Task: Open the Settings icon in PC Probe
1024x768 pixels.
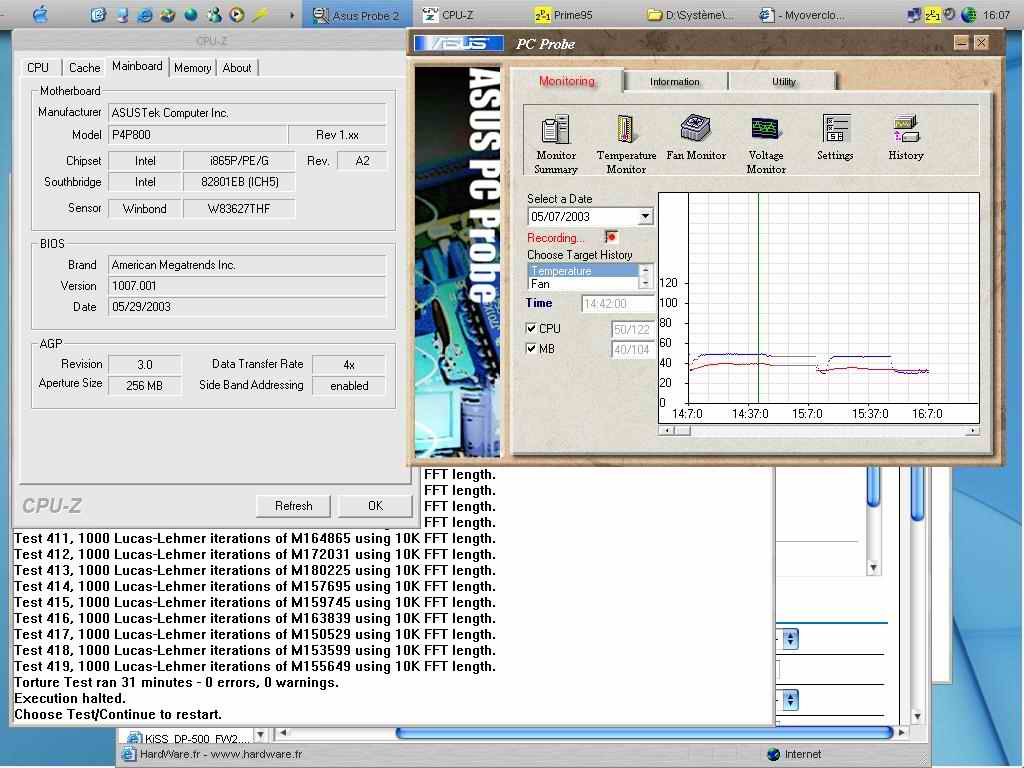Action: [x=835, y=129]
